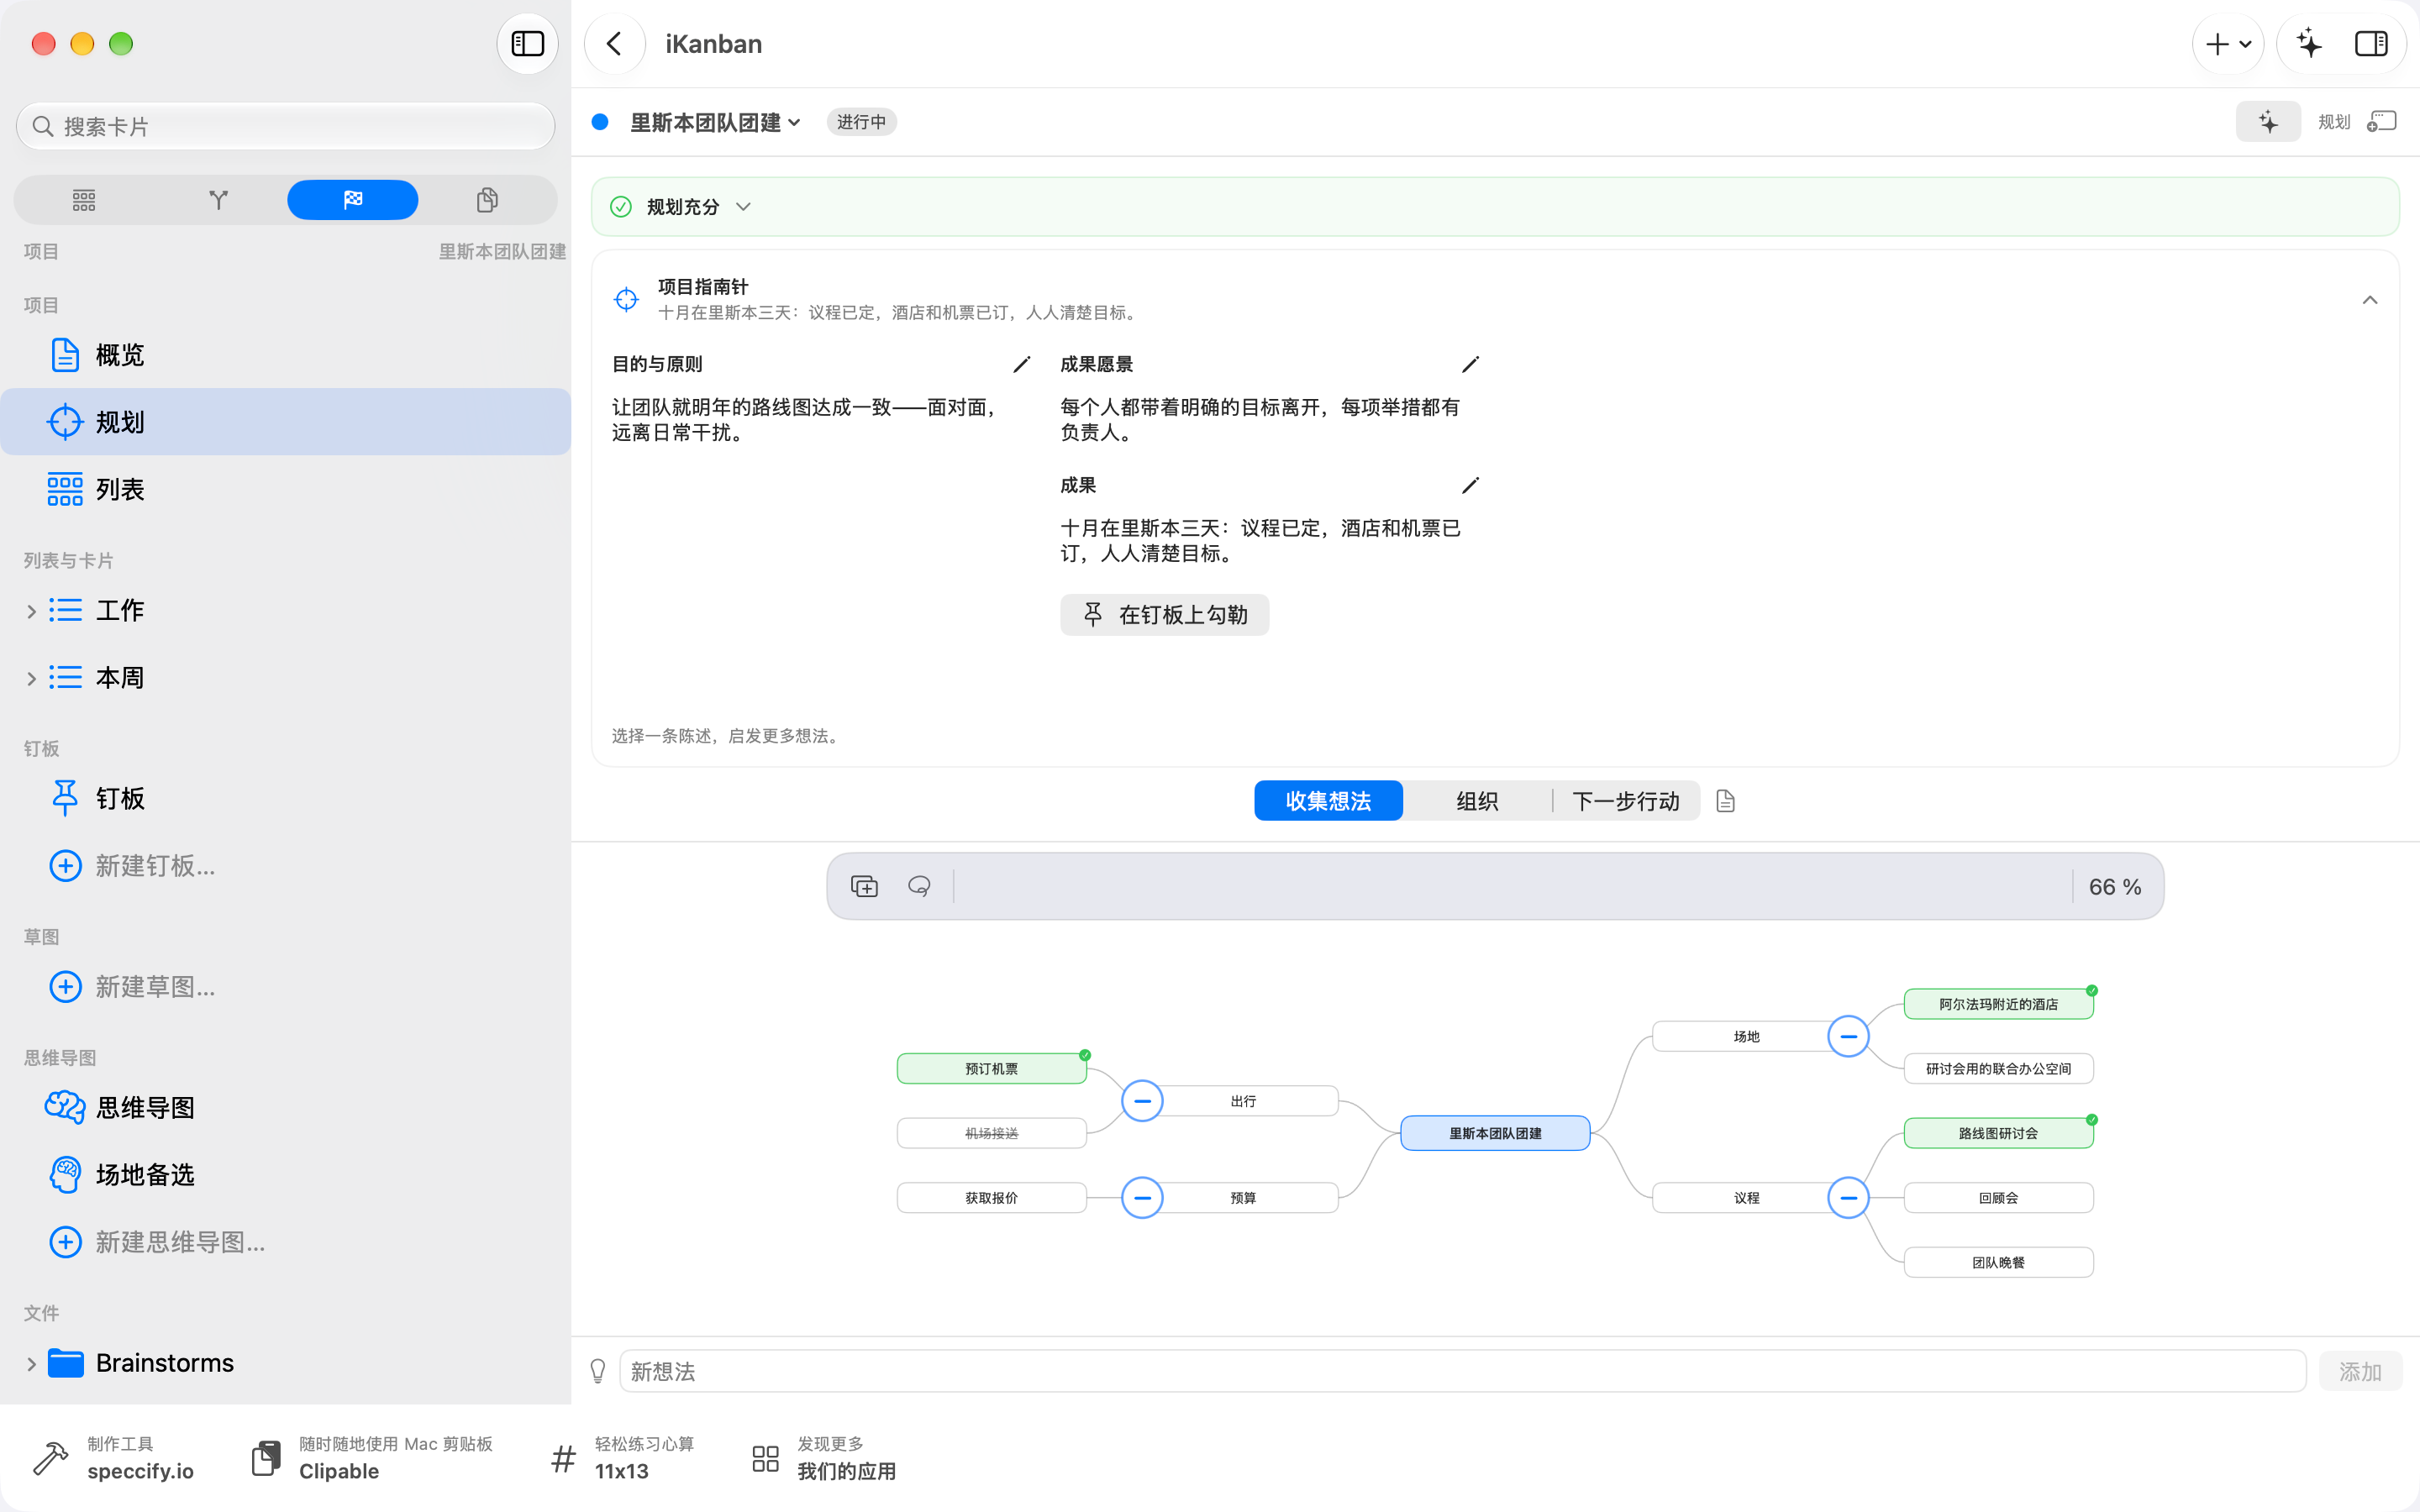
Task: Switch sidebar to grid board view
Action: coord(84,200)
